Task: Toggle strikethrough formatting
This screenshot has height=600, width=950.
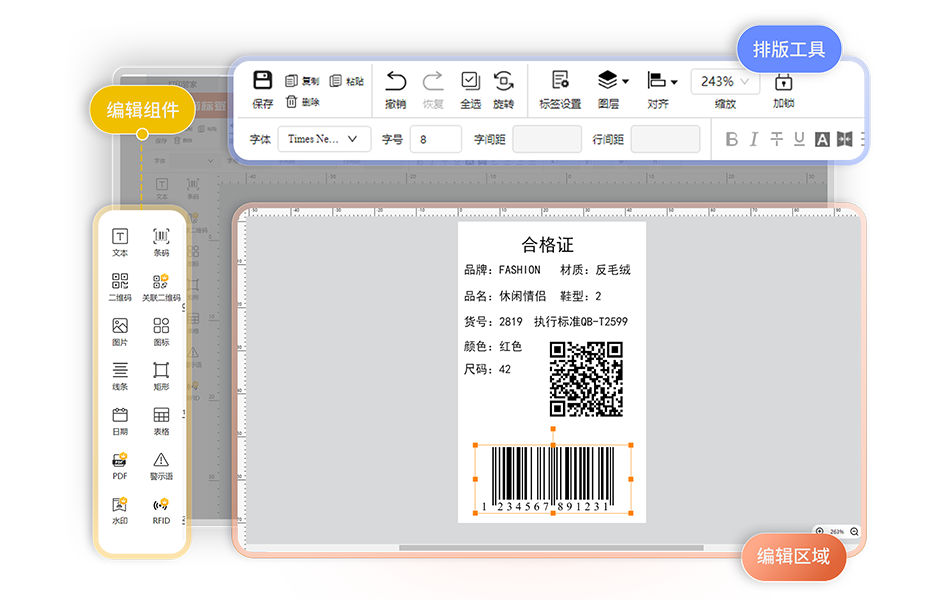Action: pos(777,139)
